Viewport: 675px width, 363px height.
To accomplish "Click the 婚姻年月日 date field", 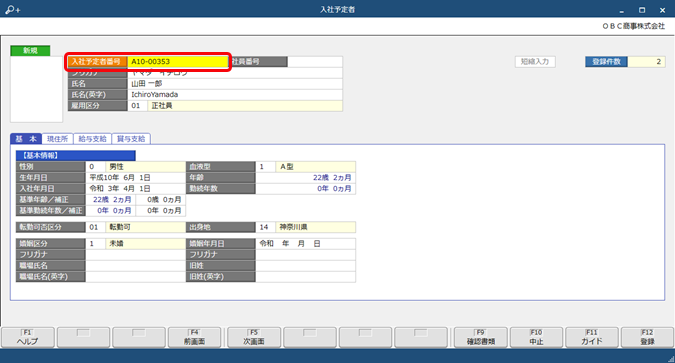I will [x=306, y=244].
